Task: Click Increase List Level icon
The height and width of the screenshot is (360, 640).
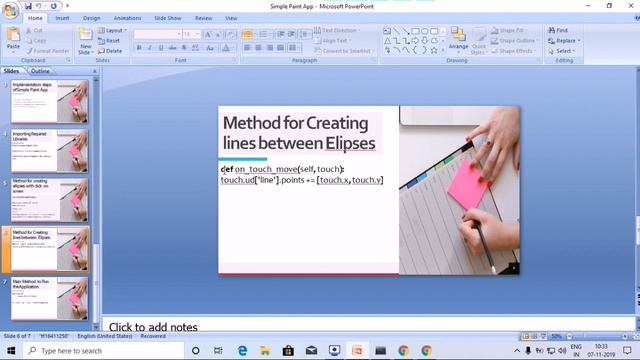Action: point(291,35)
